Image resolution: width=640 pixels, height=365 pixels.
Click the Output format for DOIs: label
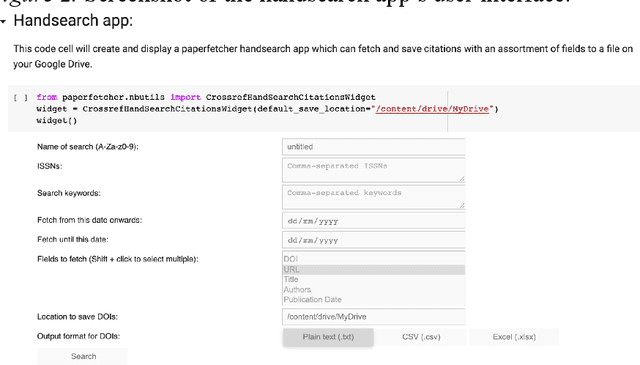click(78, 336)
